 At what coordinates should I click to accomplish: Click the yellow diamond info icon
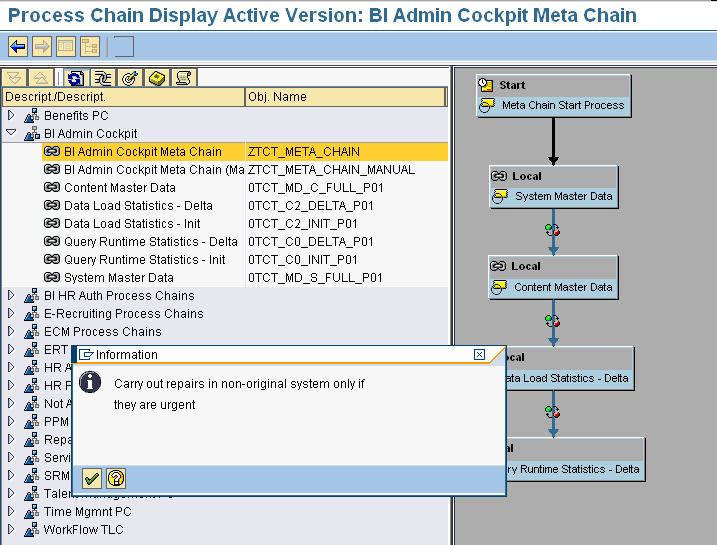(x=157, y=78)
